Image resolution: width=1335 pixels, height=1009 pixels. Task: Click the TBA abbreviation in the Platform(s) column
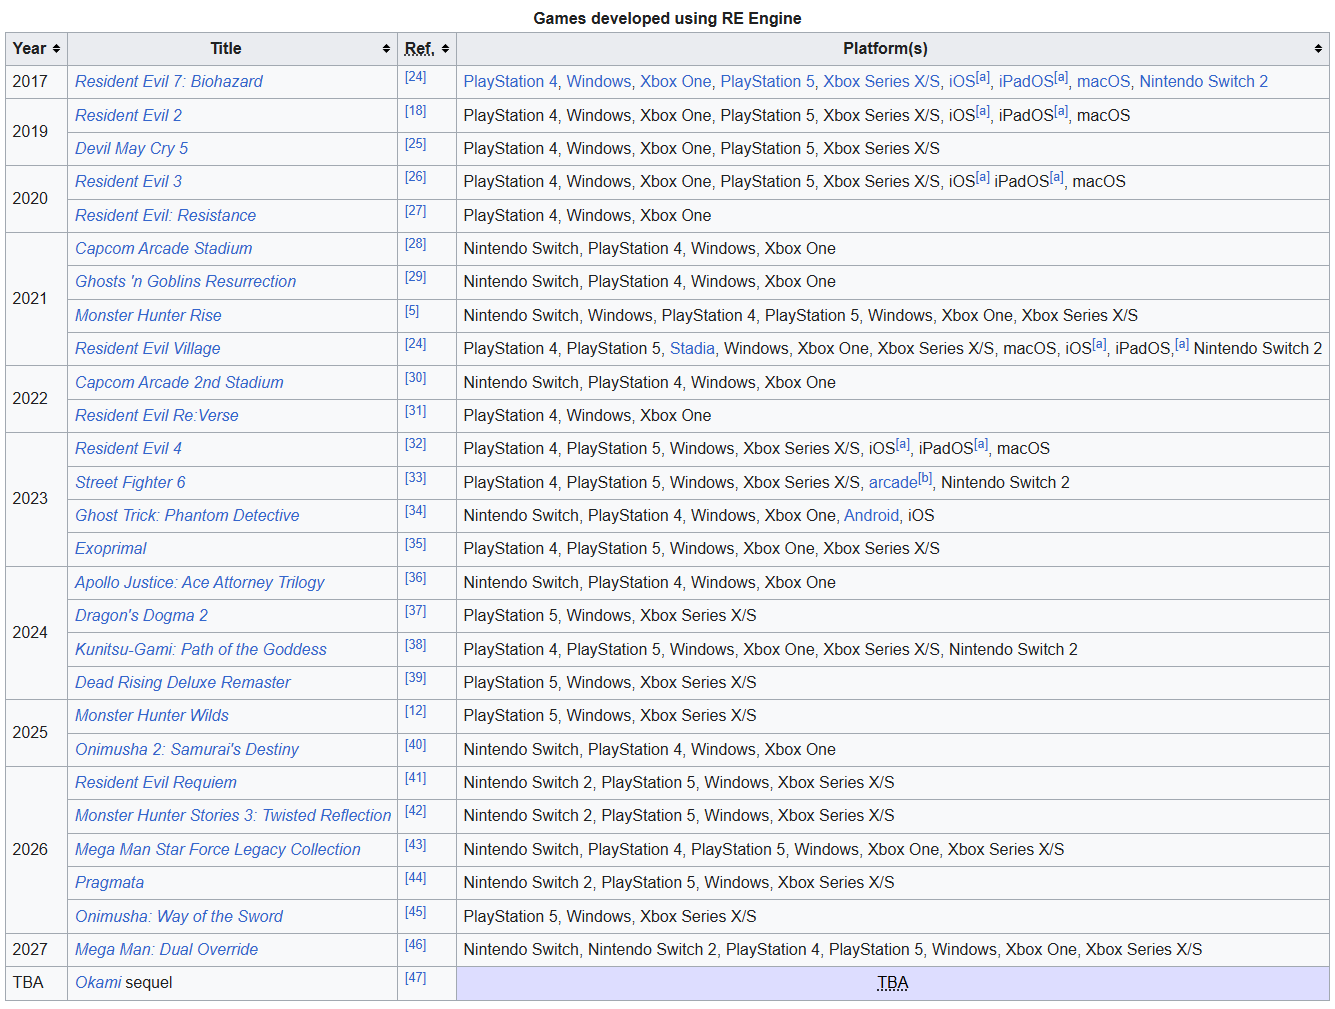coord(892,983)
